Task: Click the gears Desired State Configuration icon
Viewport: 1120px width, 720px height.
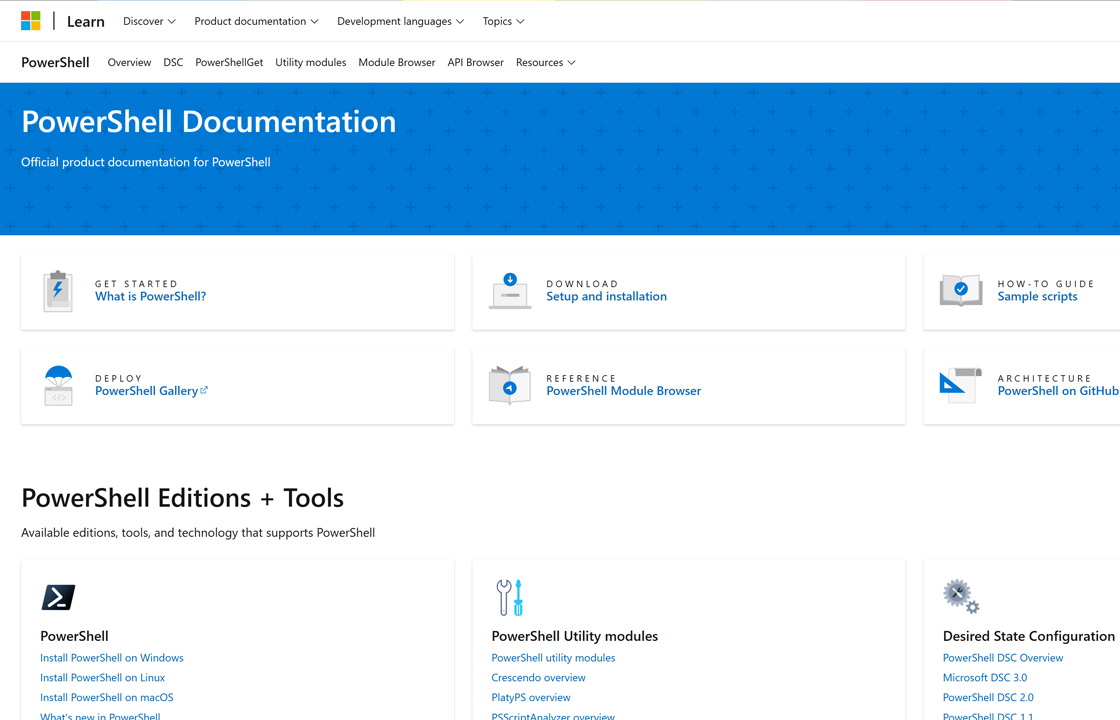Action: [961, 596]
